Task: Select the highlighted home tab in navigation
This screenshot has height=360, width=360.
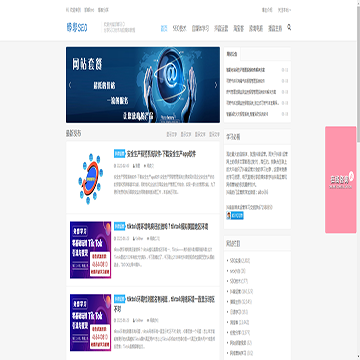Action: point(164,28)
